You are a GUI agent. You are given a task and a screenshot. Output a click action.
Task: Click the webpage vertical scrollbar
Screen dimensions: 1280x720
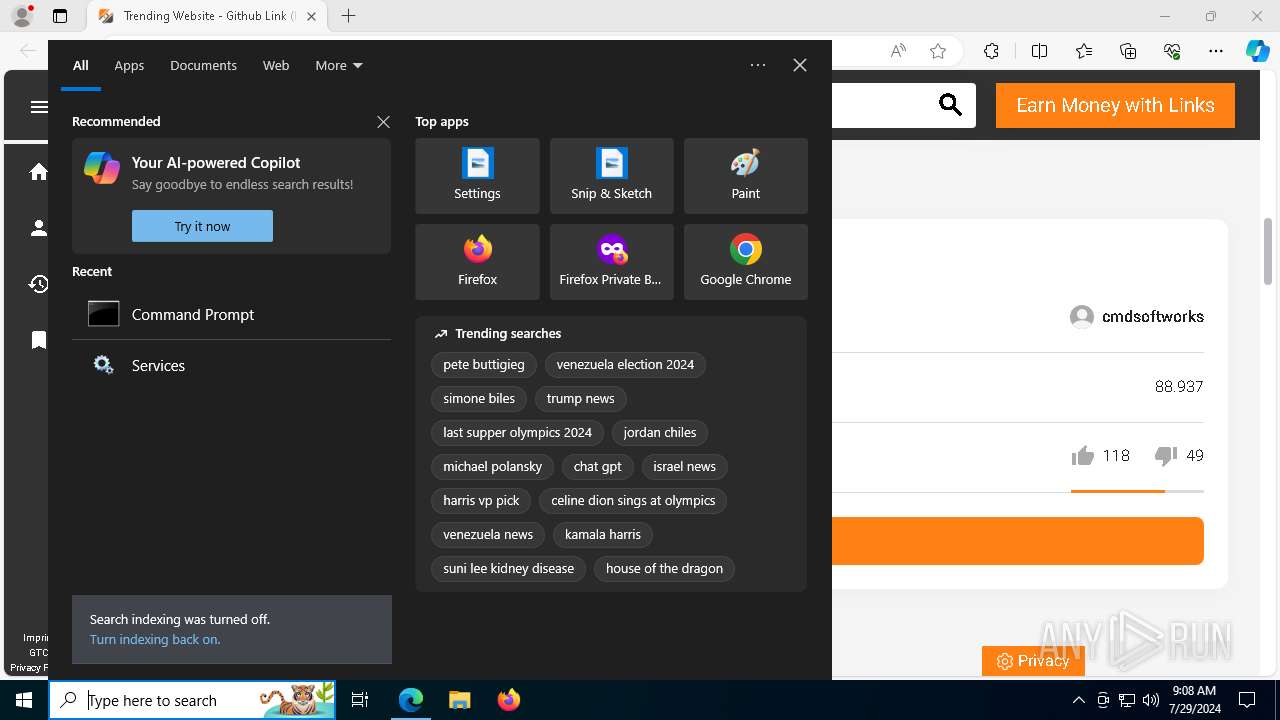[x=1268, y=250]
